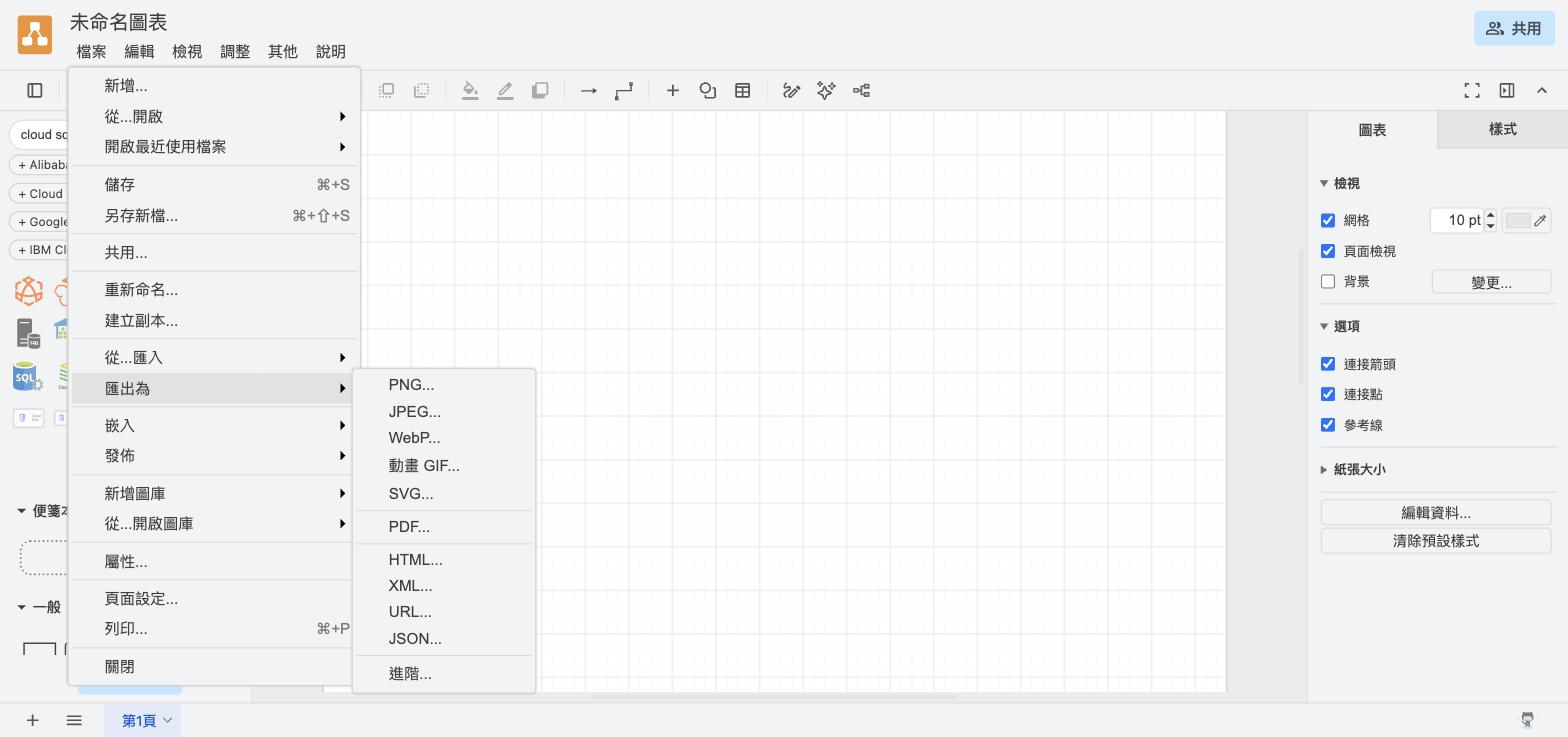Uncheck the 參考線 checkbox
The image size is (1568, 737).
1328,425
